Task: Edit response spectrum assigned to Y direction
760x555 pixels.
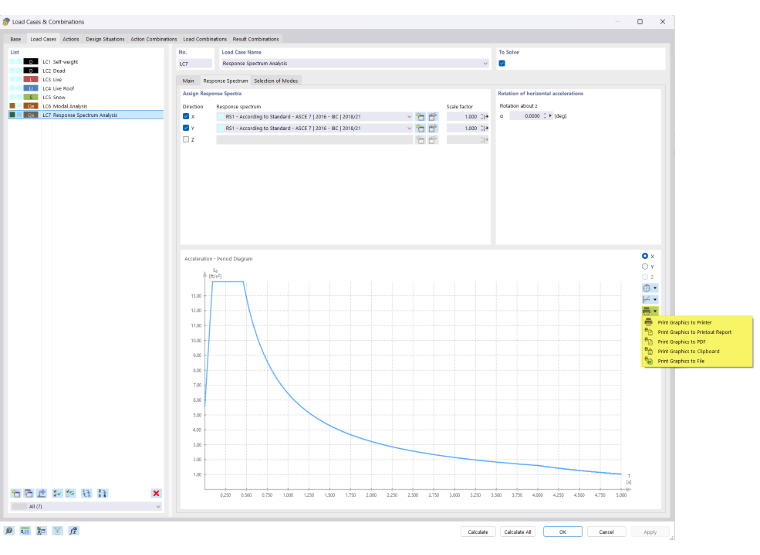Action: tap(433, 128)
